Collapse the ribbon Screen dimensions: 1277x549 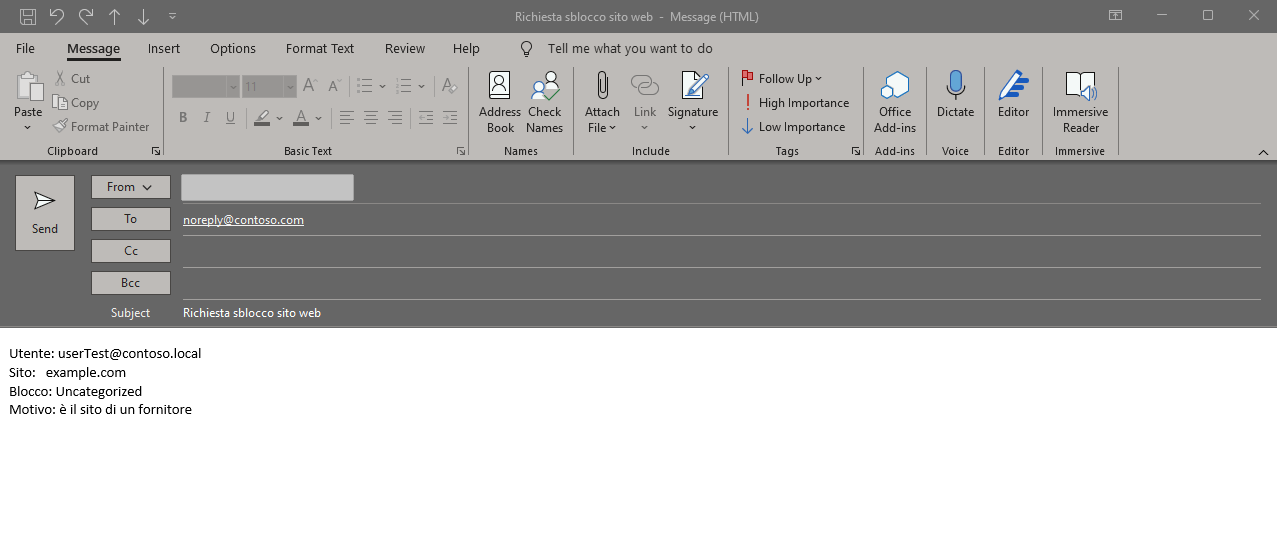tap(1263, 152)
